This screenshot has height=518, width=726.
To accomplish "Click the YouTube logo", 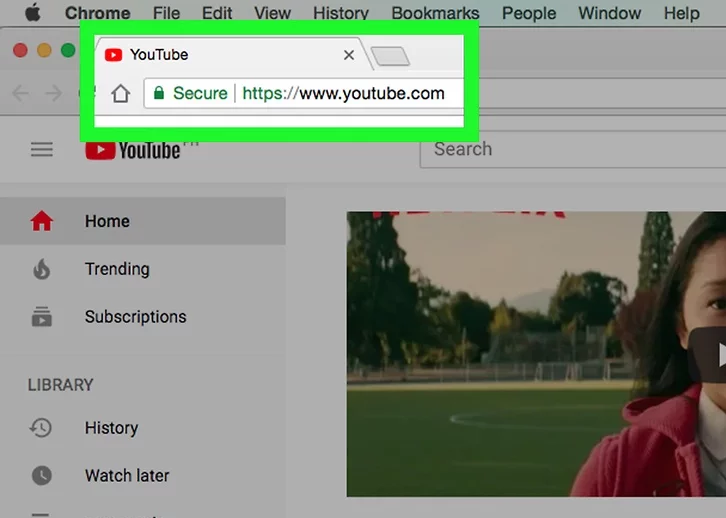I will [132, 150].
